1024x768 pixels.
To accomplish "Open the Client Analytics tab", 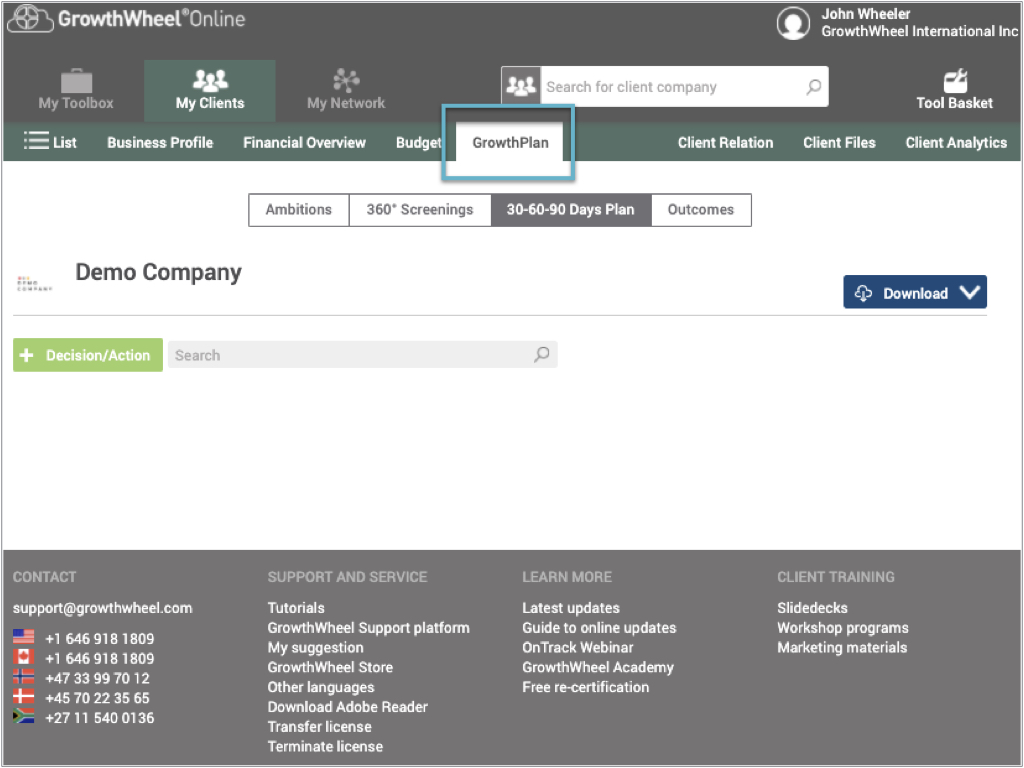I will pyautogui.click(x=956, y=142).
